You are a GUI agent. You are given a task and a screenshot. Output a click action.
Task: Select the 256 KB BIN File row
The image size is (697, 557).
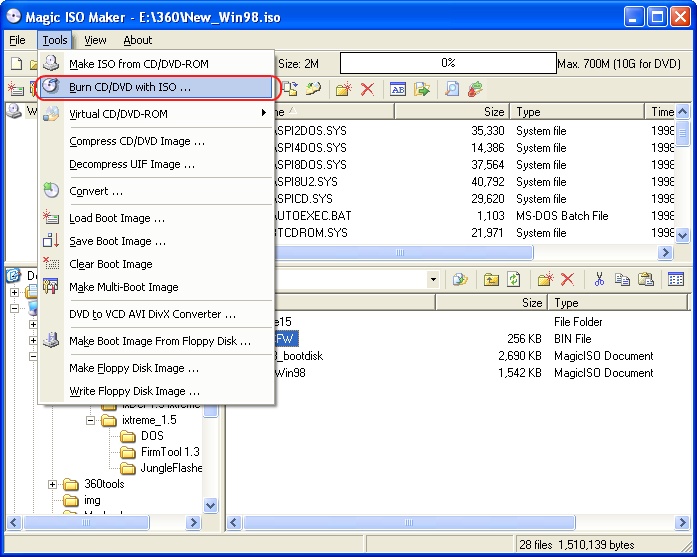click(x=480, y=339)
